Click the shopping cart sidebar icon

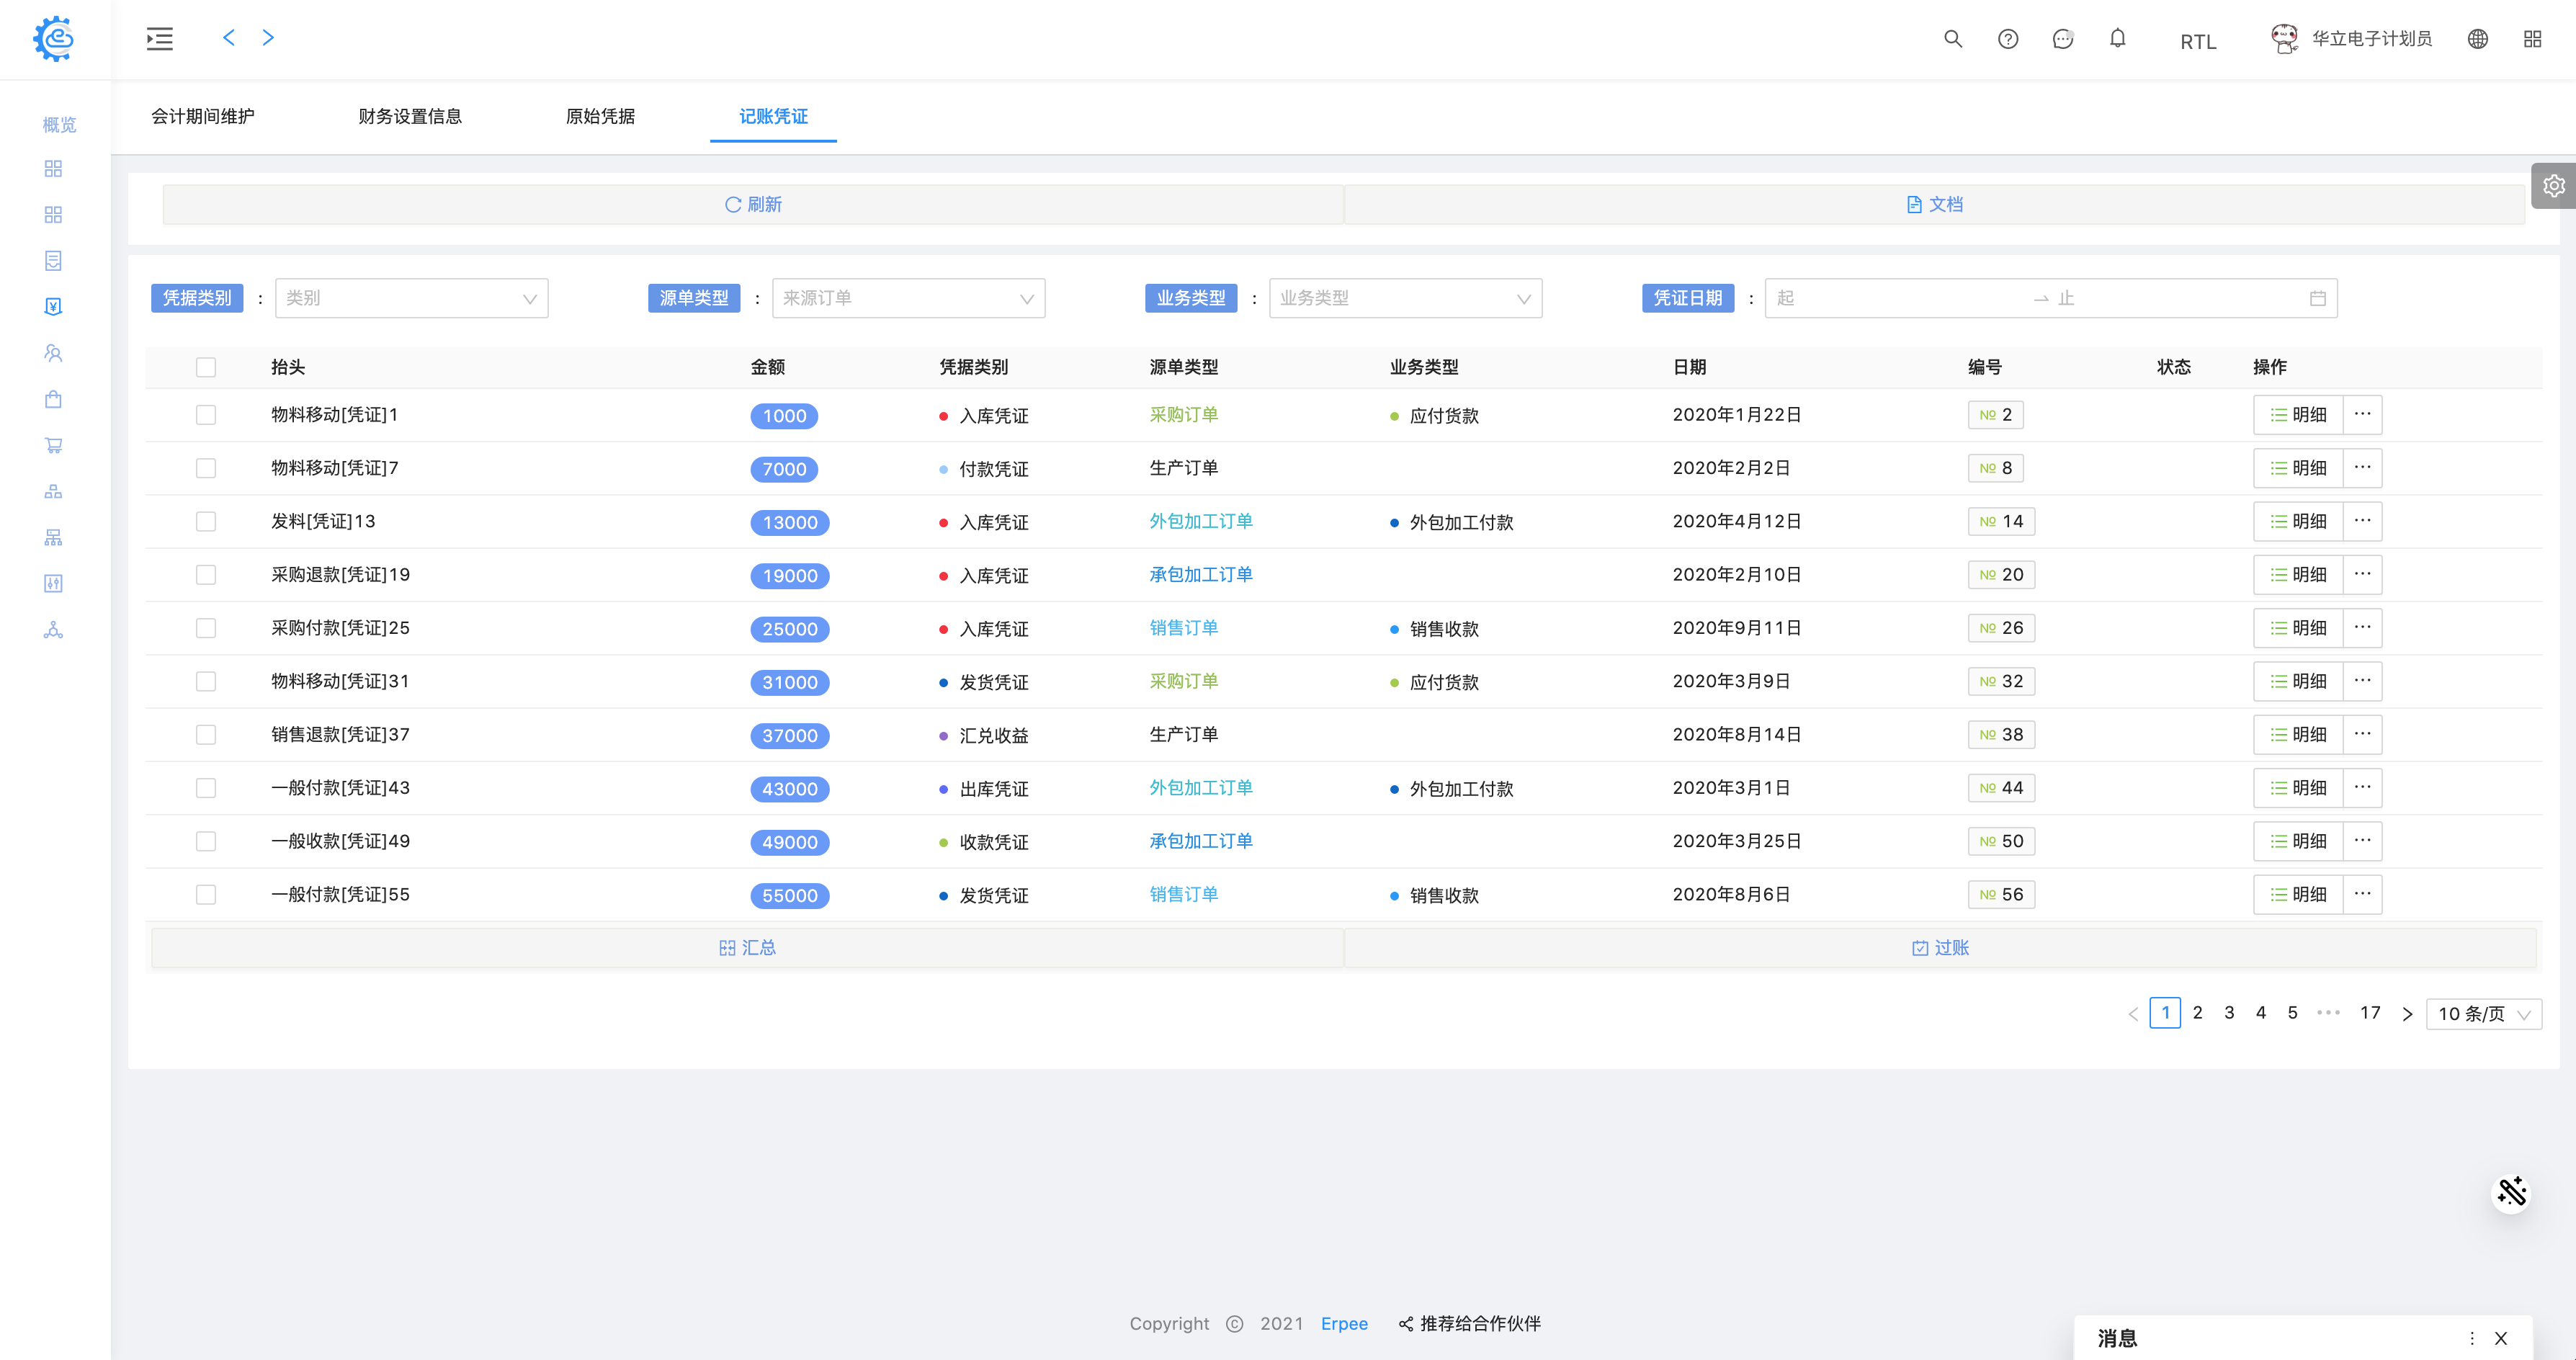click(54, 445)
